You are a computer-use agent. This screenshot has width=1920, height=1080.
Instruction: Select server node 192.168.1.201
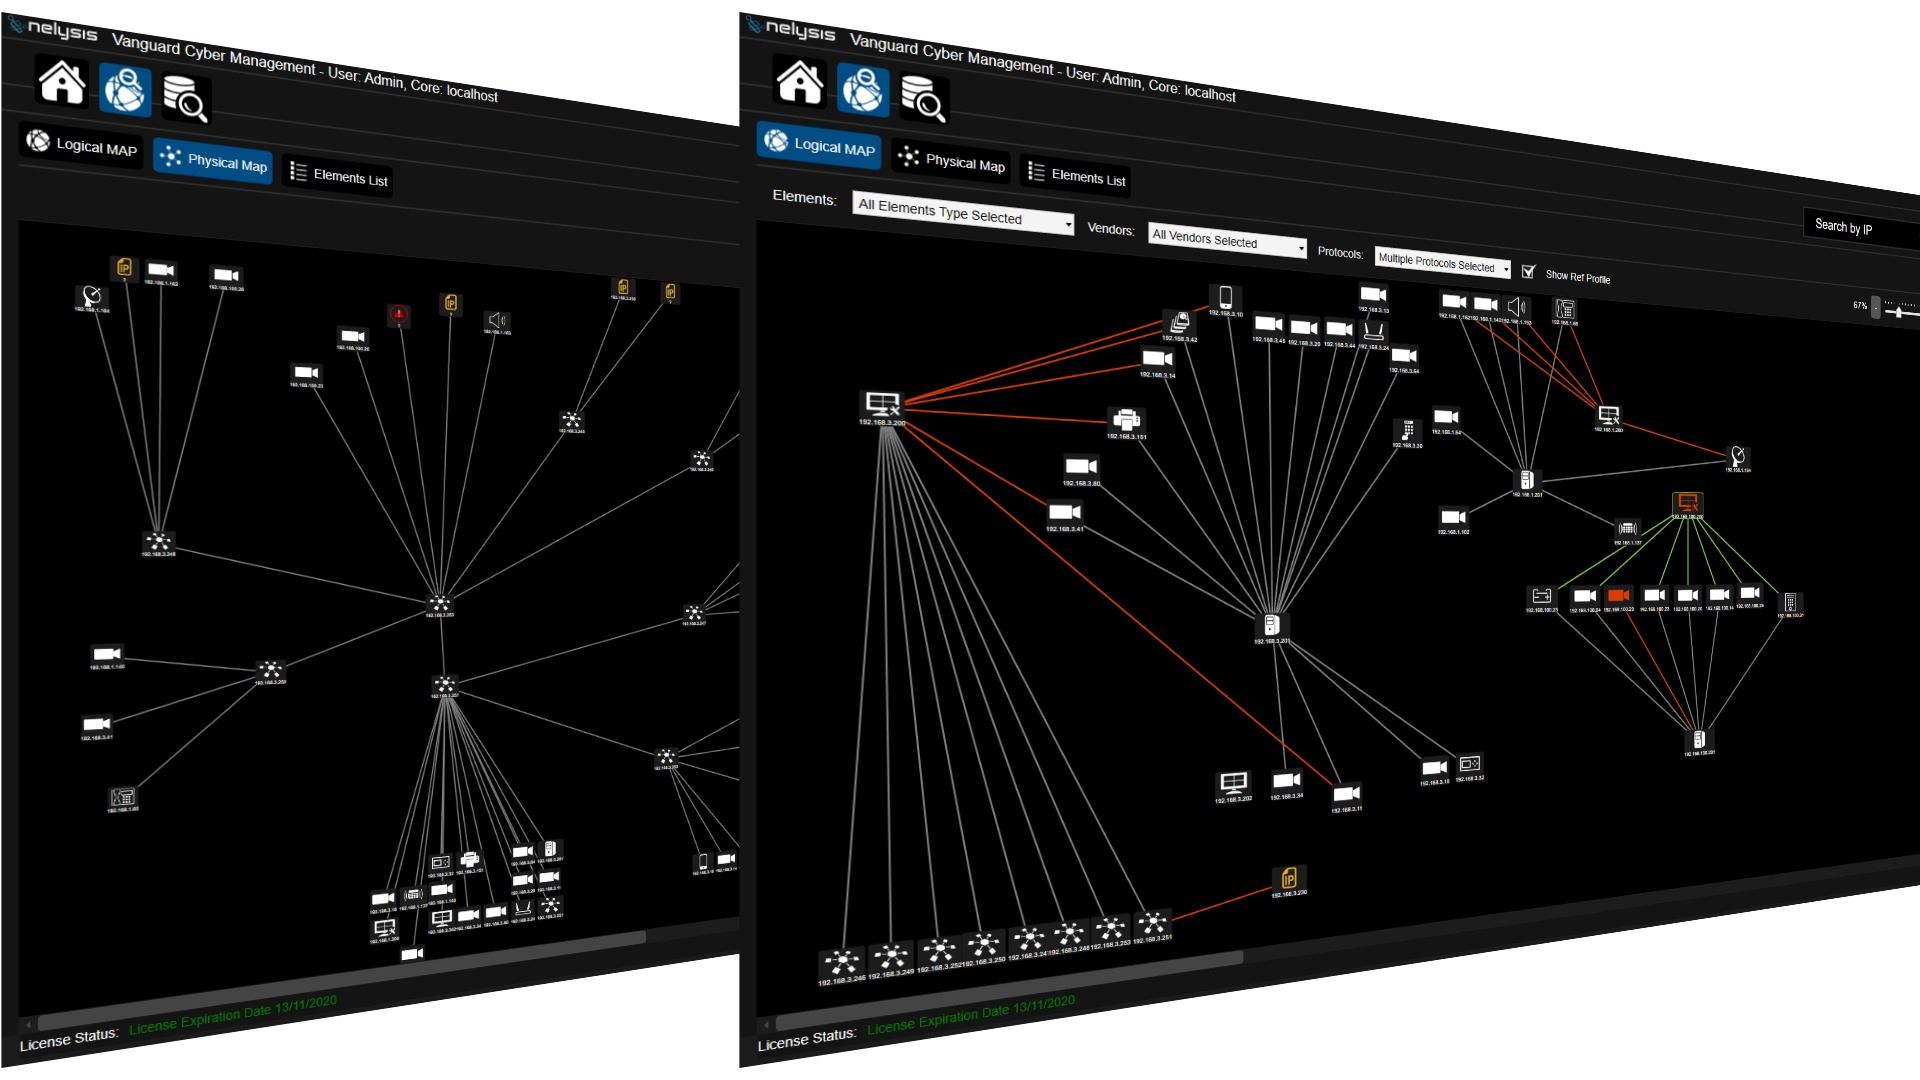1527,483
